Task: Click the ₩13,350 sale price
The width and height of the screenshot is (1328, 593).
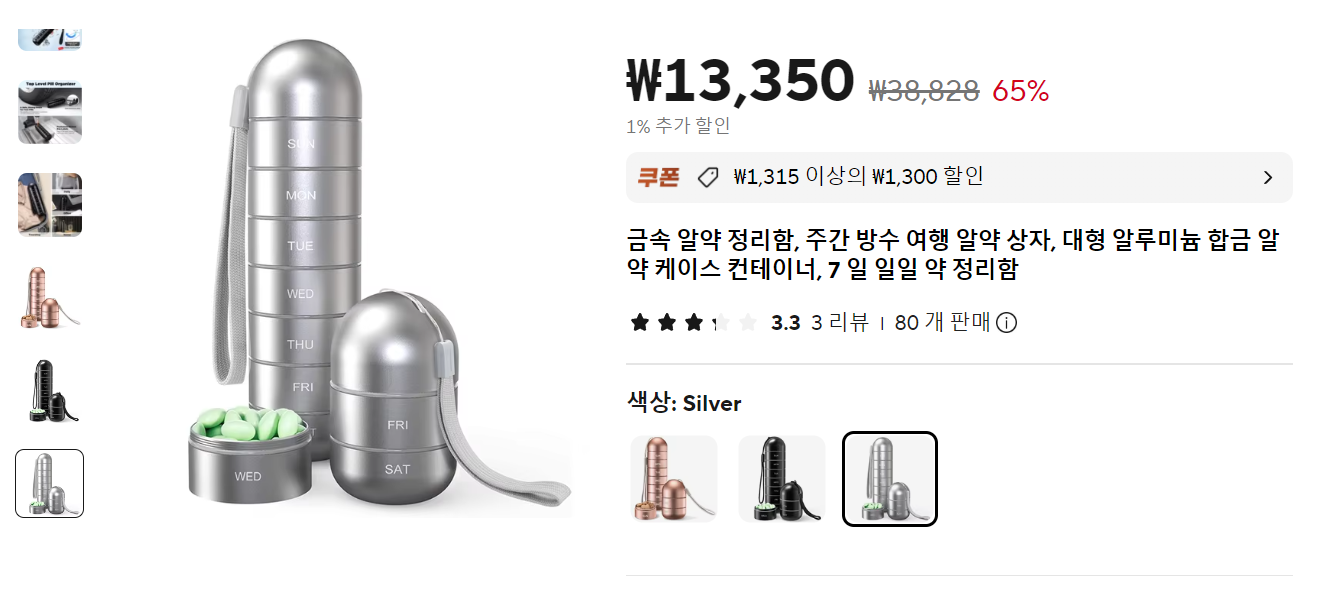Action: [x=740, y=81]
